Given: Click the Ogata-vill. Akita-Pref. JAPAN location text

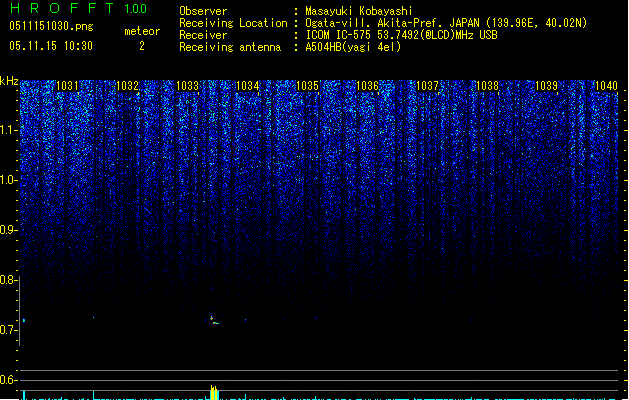Looking at the screenshot, I should tap(446, 23).
